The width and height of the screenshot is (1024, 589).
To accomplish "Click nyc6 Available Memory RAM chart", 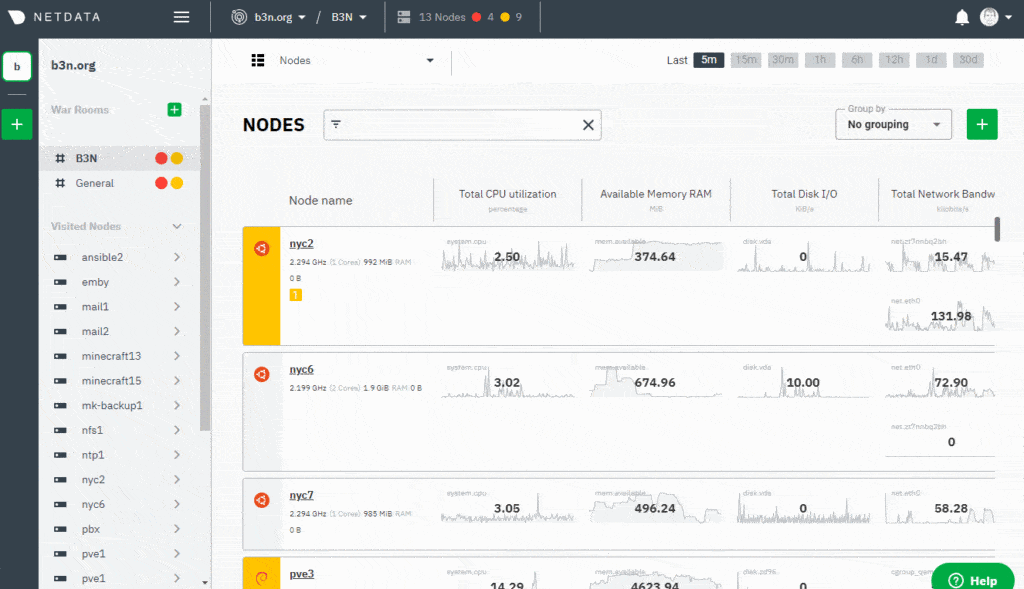I will [656, 382].
